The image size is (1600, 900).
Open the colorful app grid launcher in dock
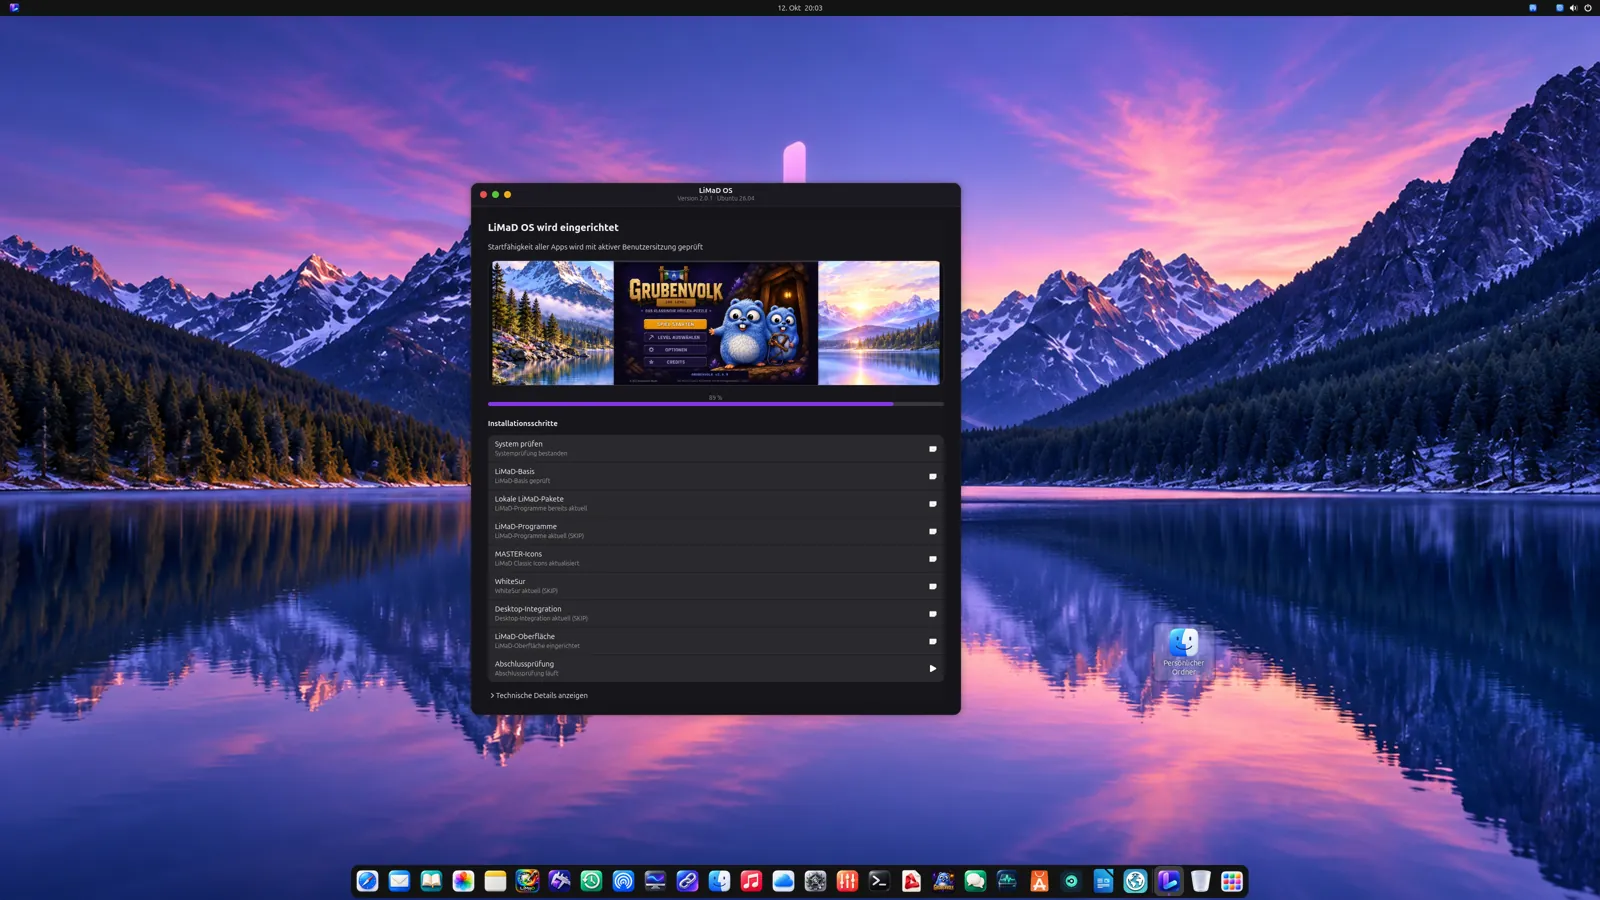click(x=1232, y=881)
